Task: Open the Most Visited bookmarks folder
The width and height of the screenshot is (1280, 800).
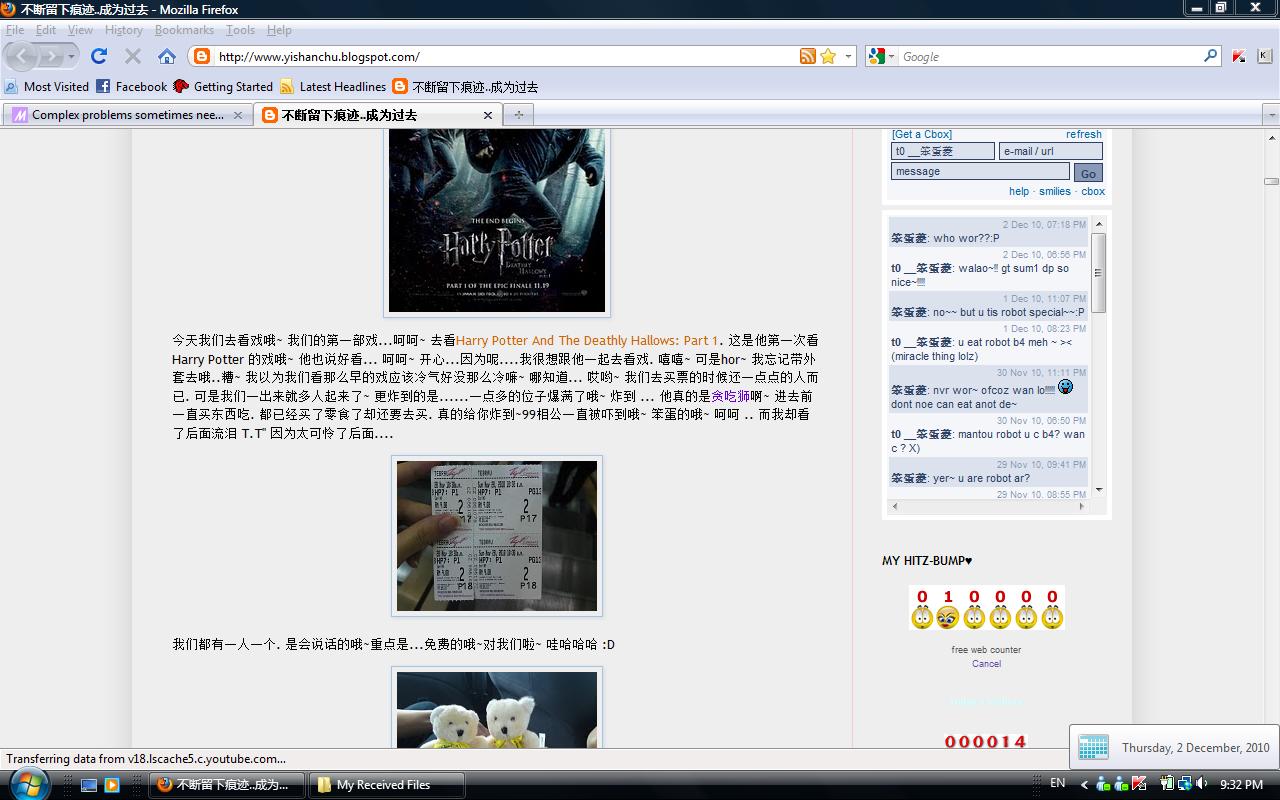Action: [x=47, y=87]
